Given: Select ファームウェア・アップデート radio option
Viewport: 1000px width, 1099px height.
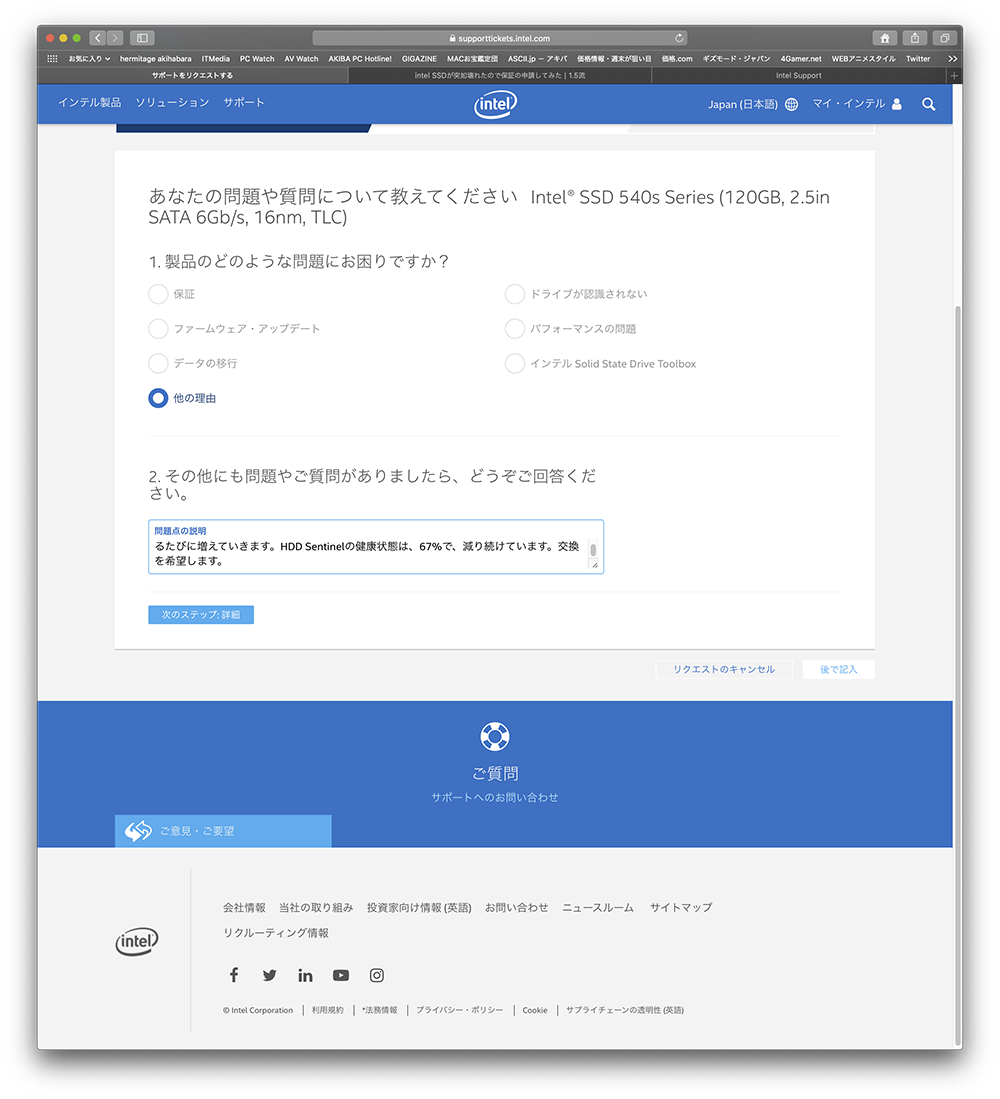Looking at the screenshot, I should (158, 328).
